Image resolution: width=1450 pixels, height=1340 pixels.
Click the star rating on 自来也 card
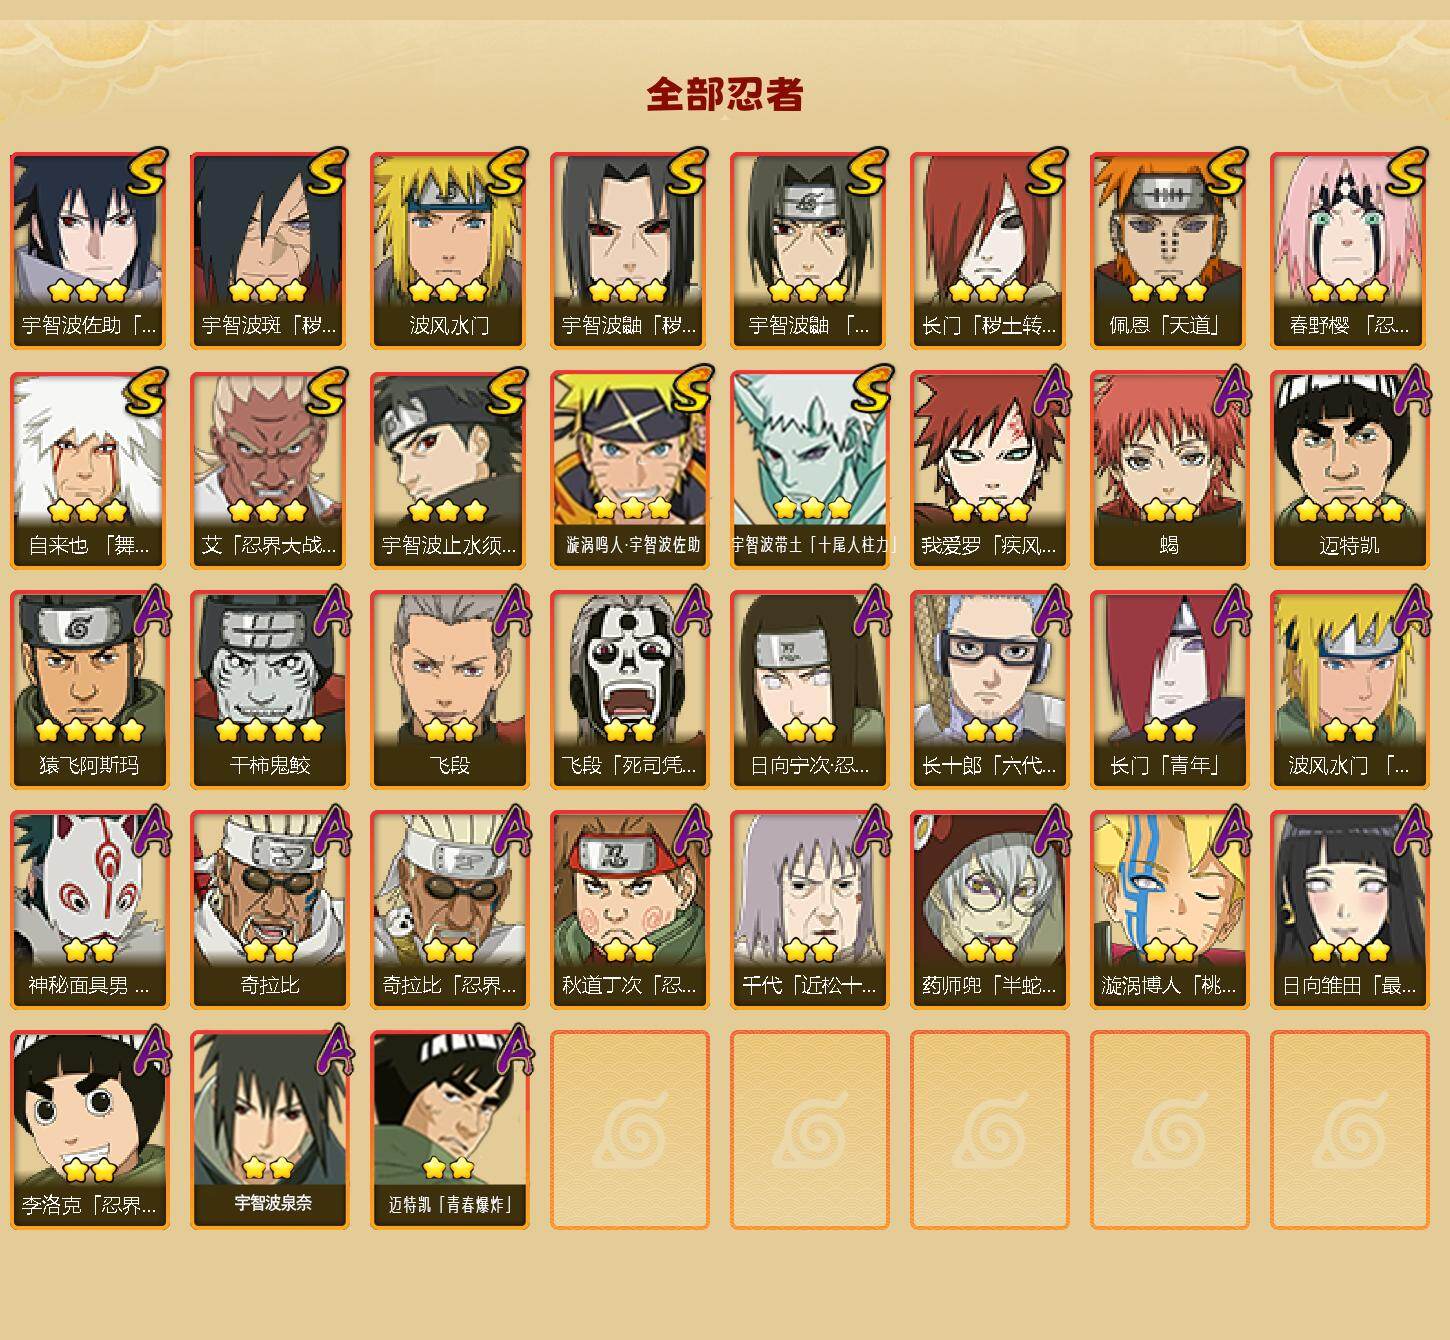coord(88,511)
